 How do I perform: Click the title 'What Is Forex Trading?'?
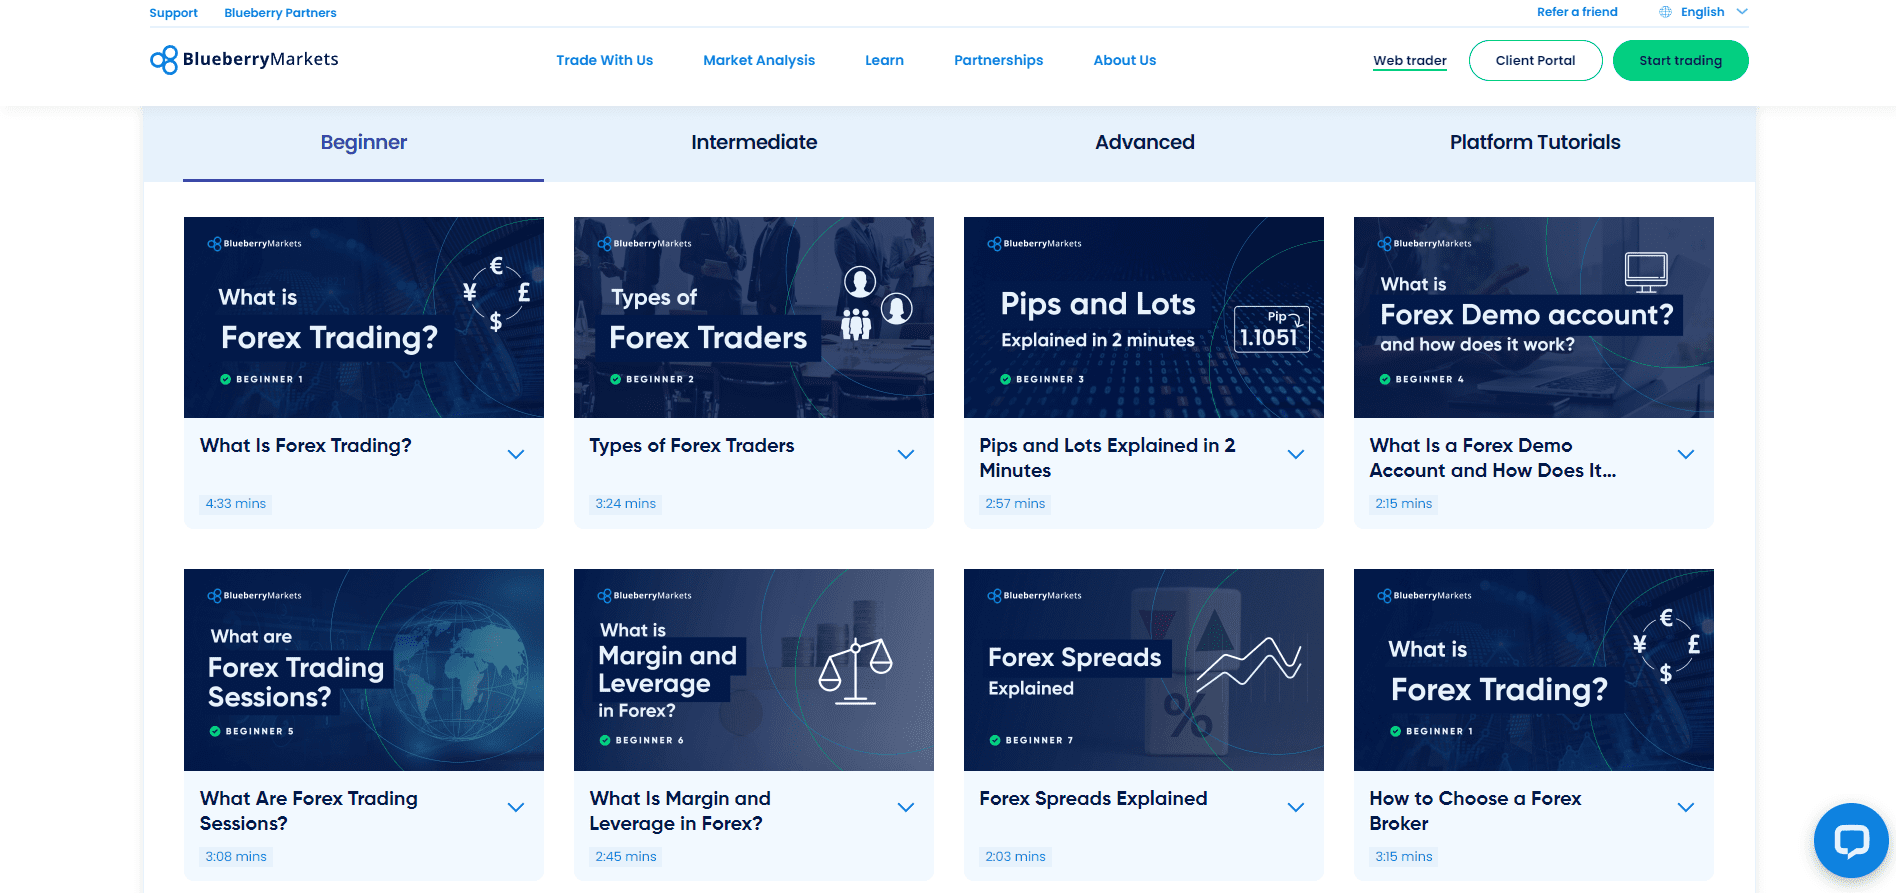click(306, 446)
